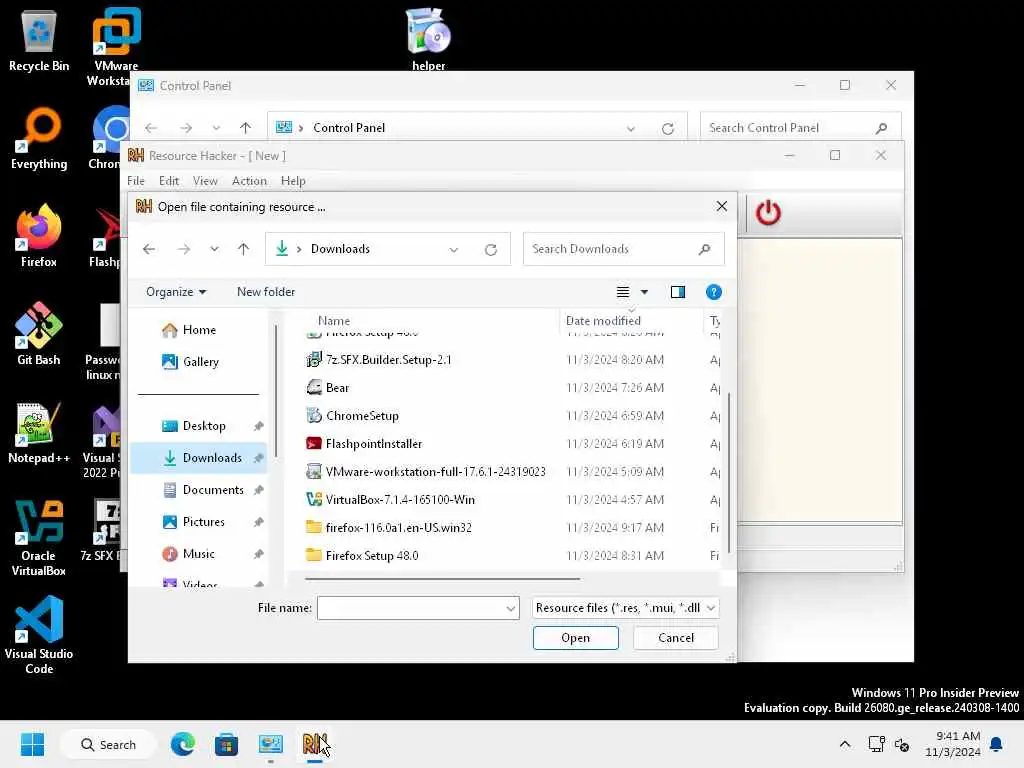Select VirtualBox-7.1.4-165100-Win file
The height and width of the screenshot is (768, 1024).
[391, 500]
